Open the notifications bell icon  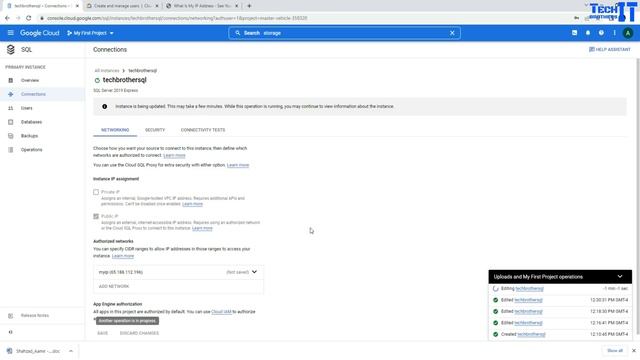pos(588,33)
